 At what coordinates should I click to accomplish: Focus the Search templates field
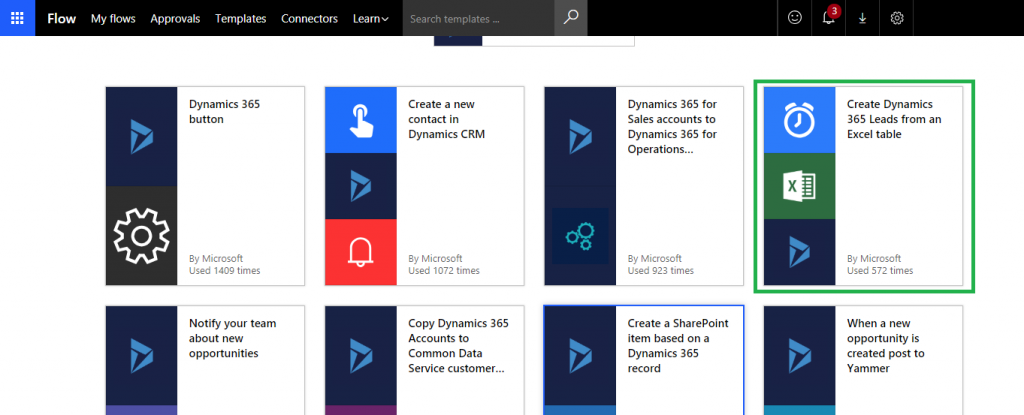coord(479,18)
